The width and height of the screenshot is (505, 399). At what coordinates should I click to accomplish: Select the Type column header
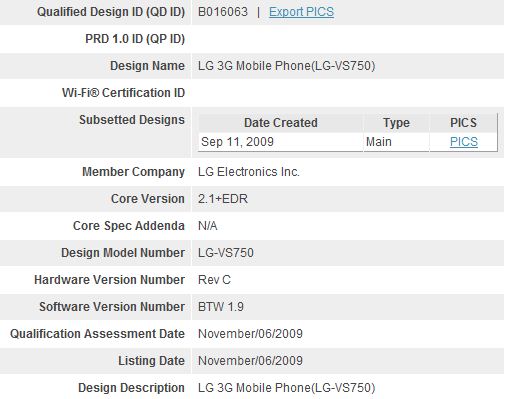(396, 123)
